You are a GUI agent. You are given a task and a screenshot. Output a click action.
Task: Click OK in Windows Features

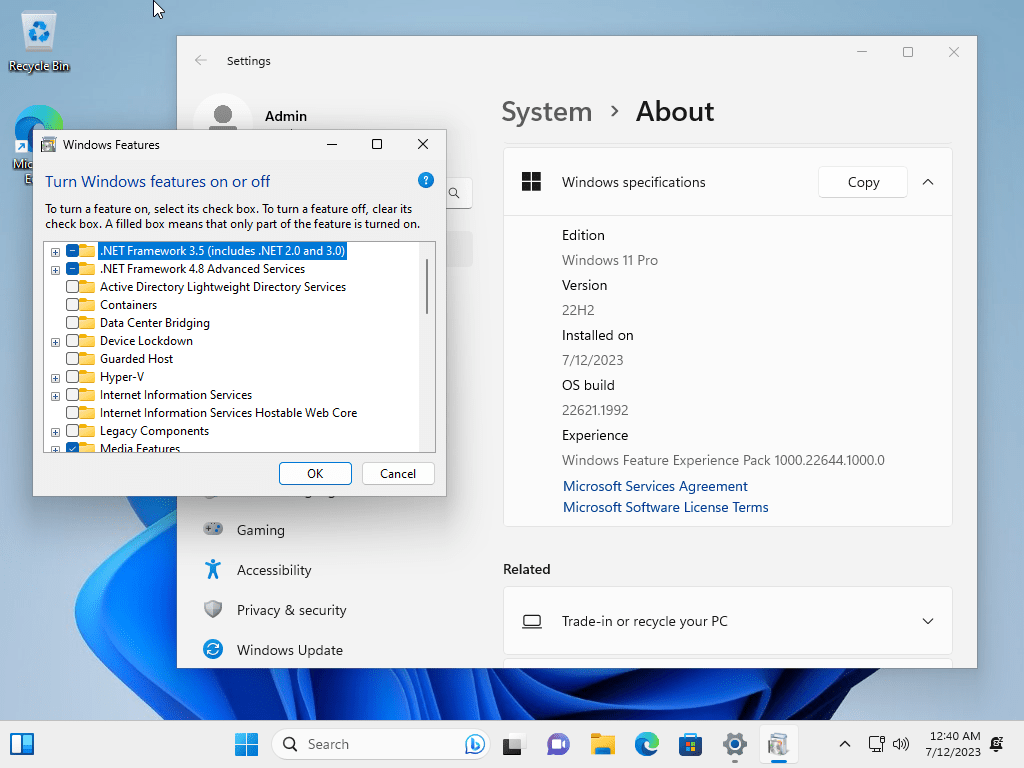[x=315, y=473]
